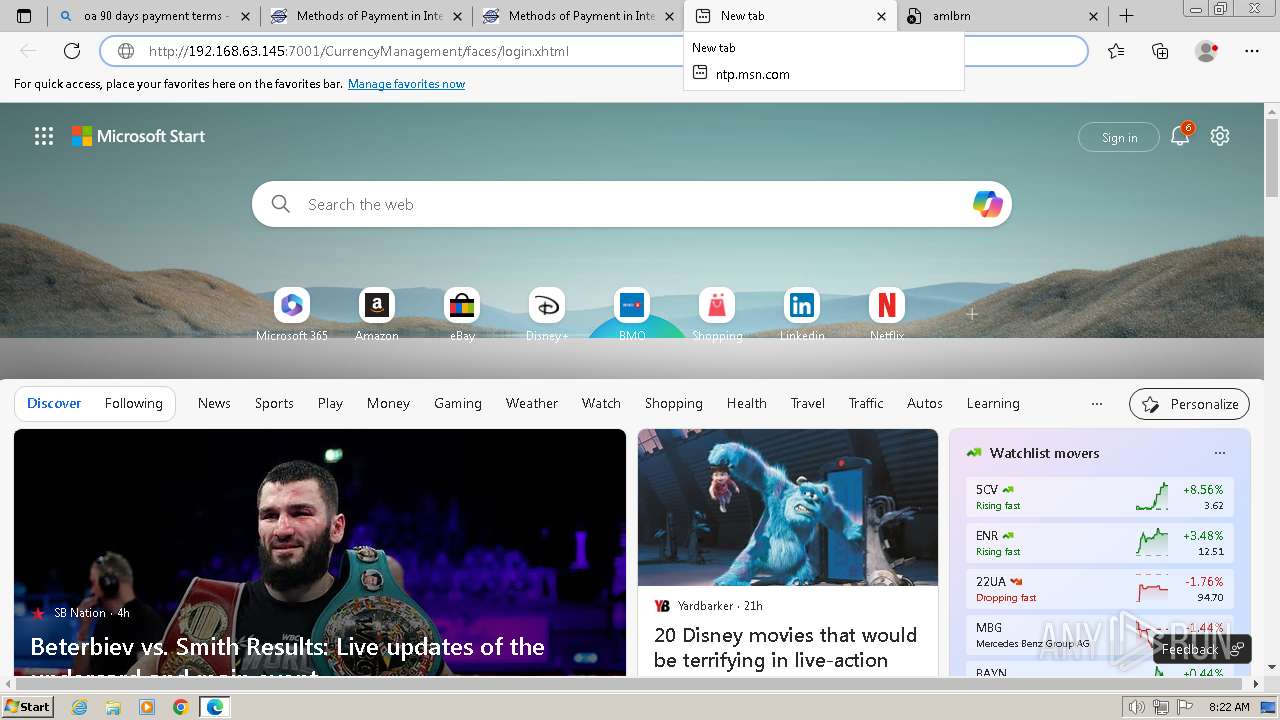Open Internet Explorer from taskbar

(x=79, y=707)
